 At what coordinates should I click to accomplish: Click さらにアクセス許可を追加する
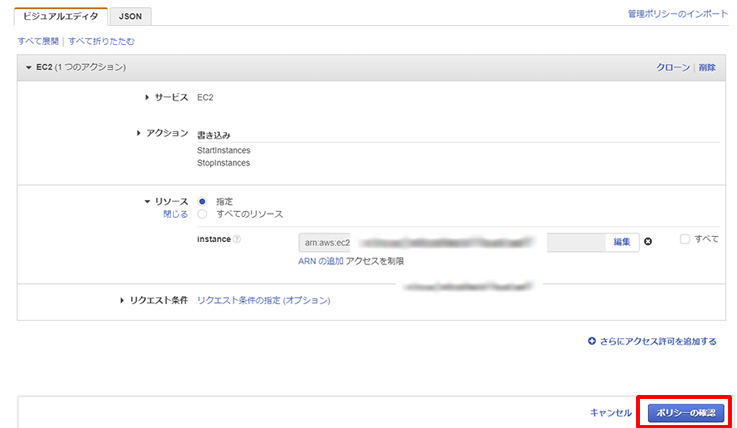658,342
